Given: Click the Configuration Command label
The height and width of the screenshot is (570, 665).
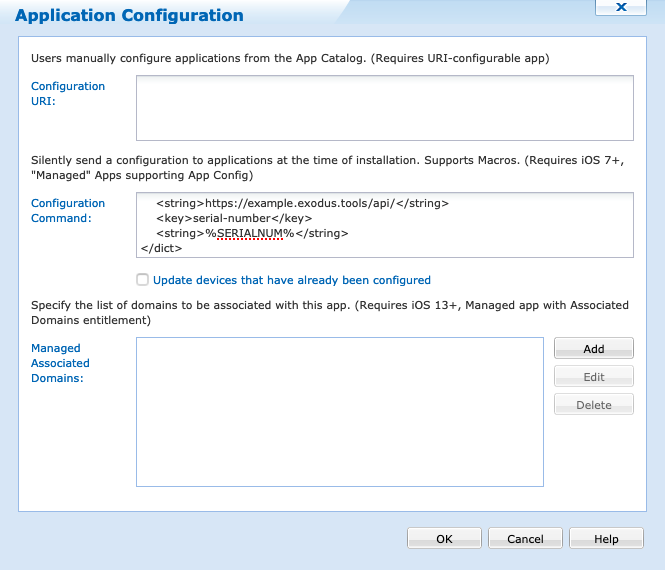Looking at the screenshot, I should pyautogui.click(x=68, y=210).
